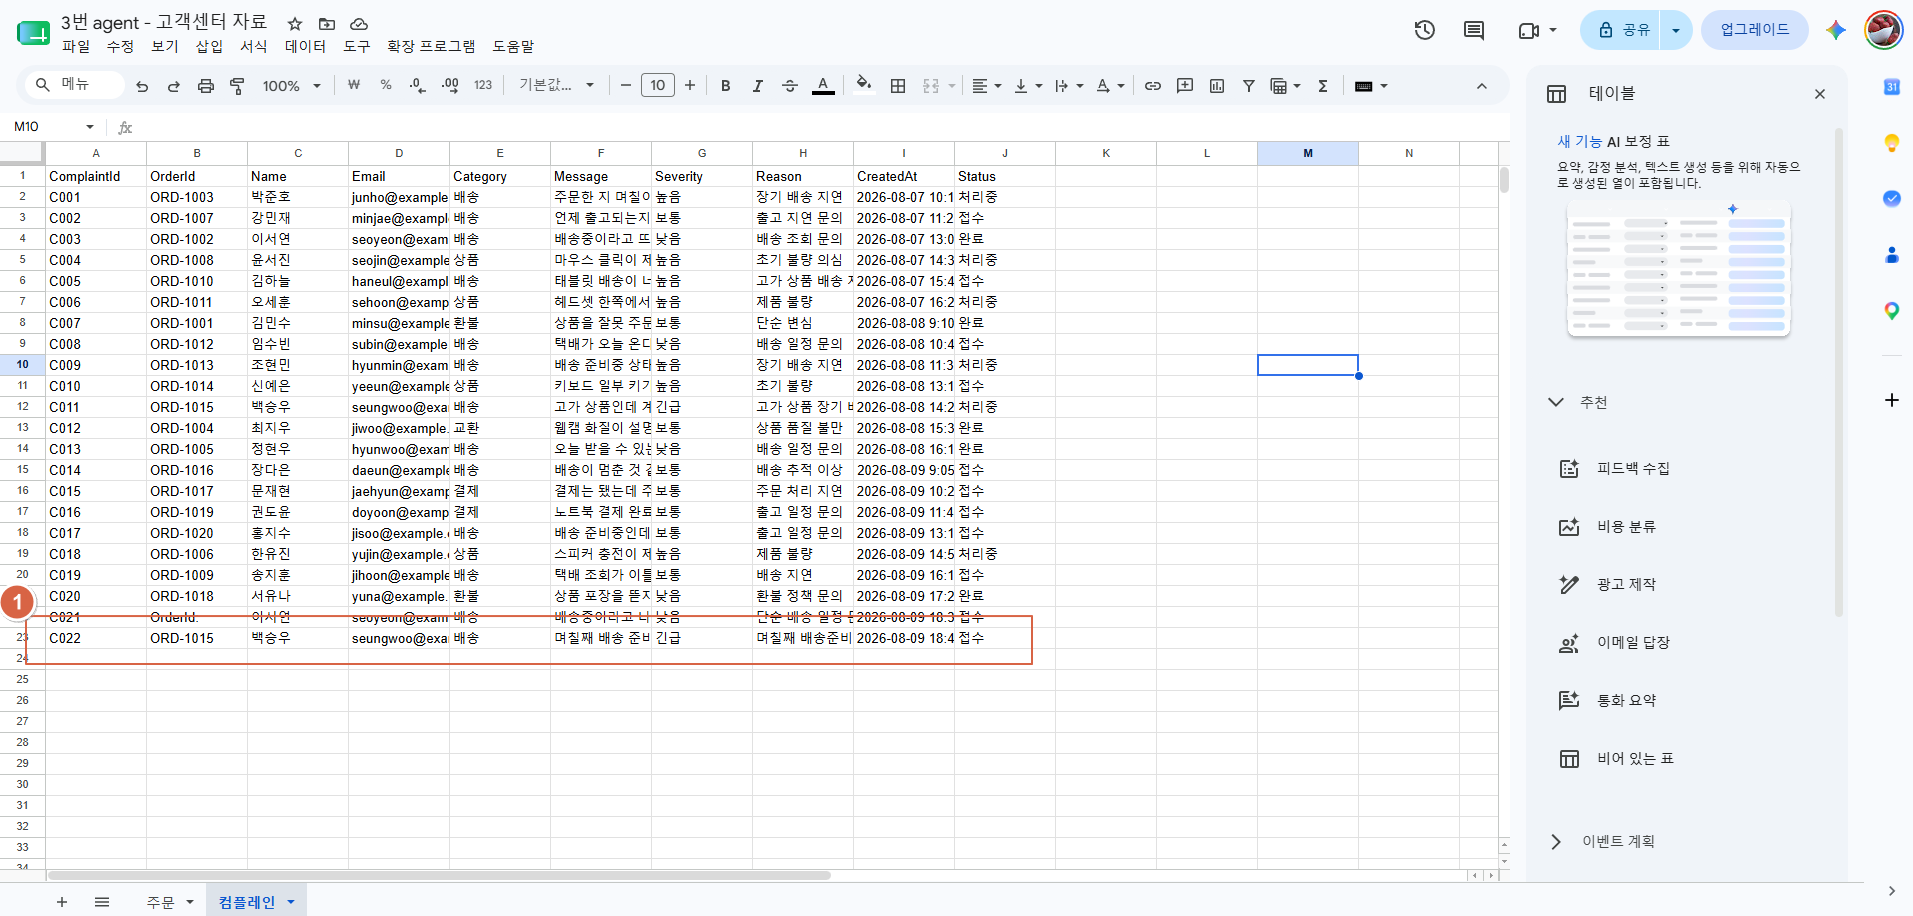Insert a link using the link icon
The width and height of the screenshot is (1913, 916).
pos(1153,86)
